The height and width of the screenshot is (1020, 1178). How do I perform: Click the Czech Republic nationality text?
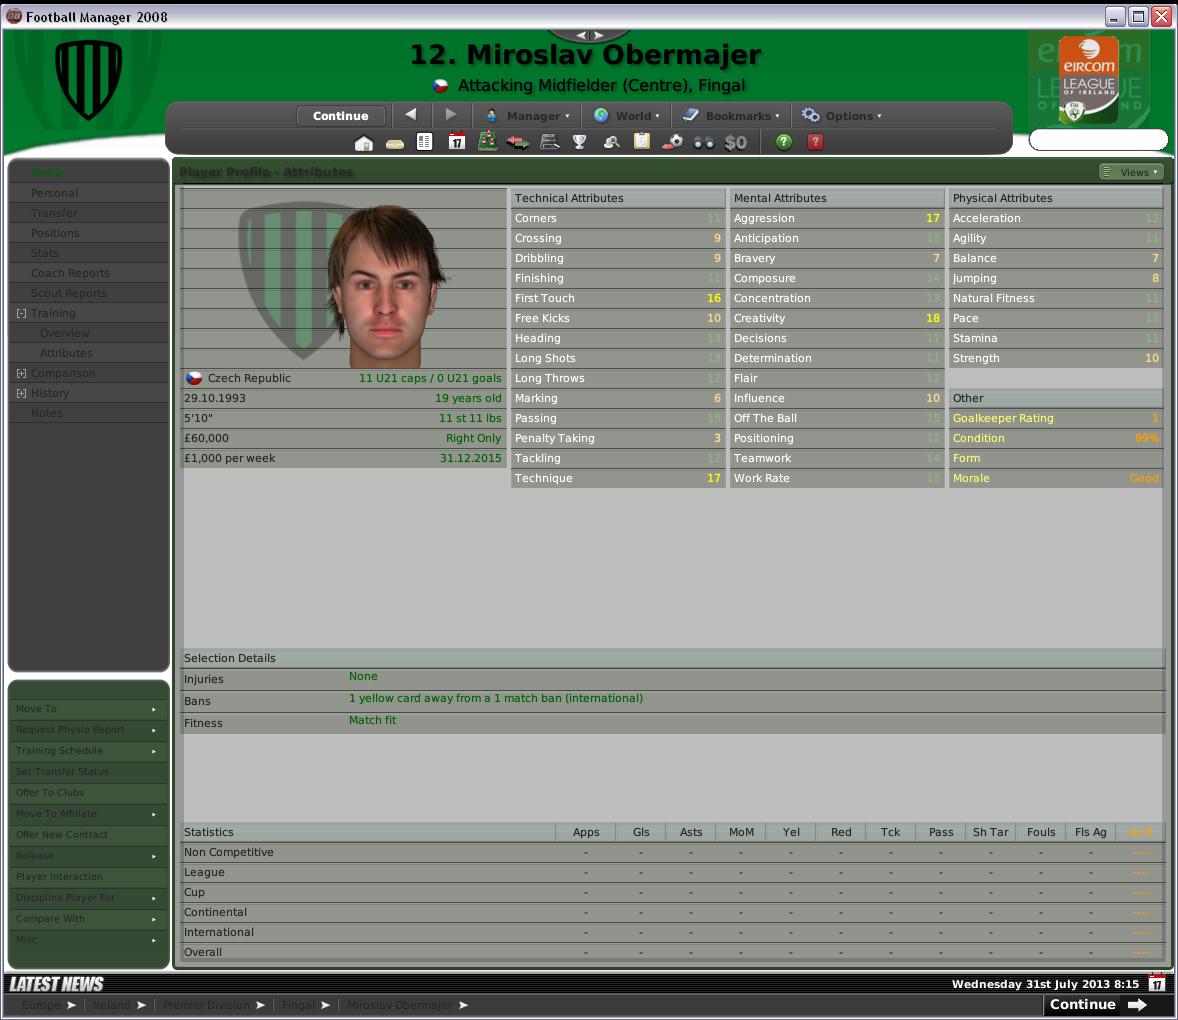click(x=249, y=378)
